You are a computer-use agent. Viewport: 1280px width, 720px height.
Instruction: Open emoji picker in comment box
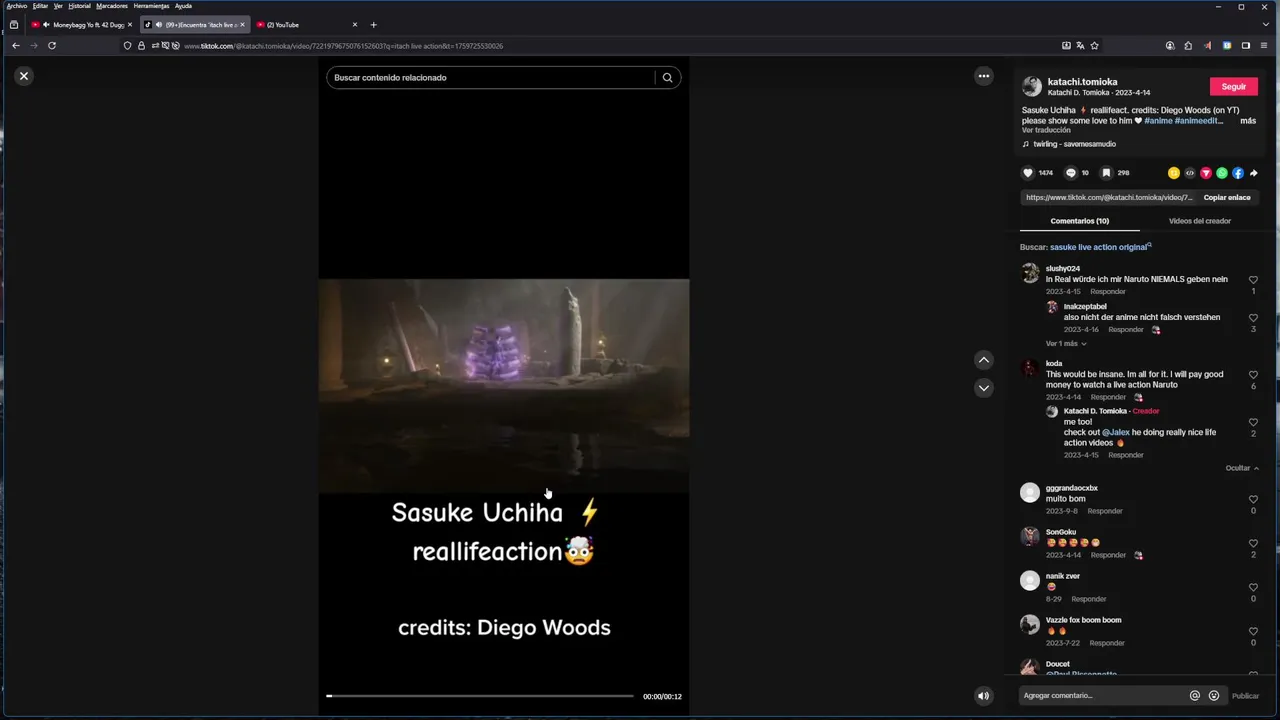[1214, 696]
